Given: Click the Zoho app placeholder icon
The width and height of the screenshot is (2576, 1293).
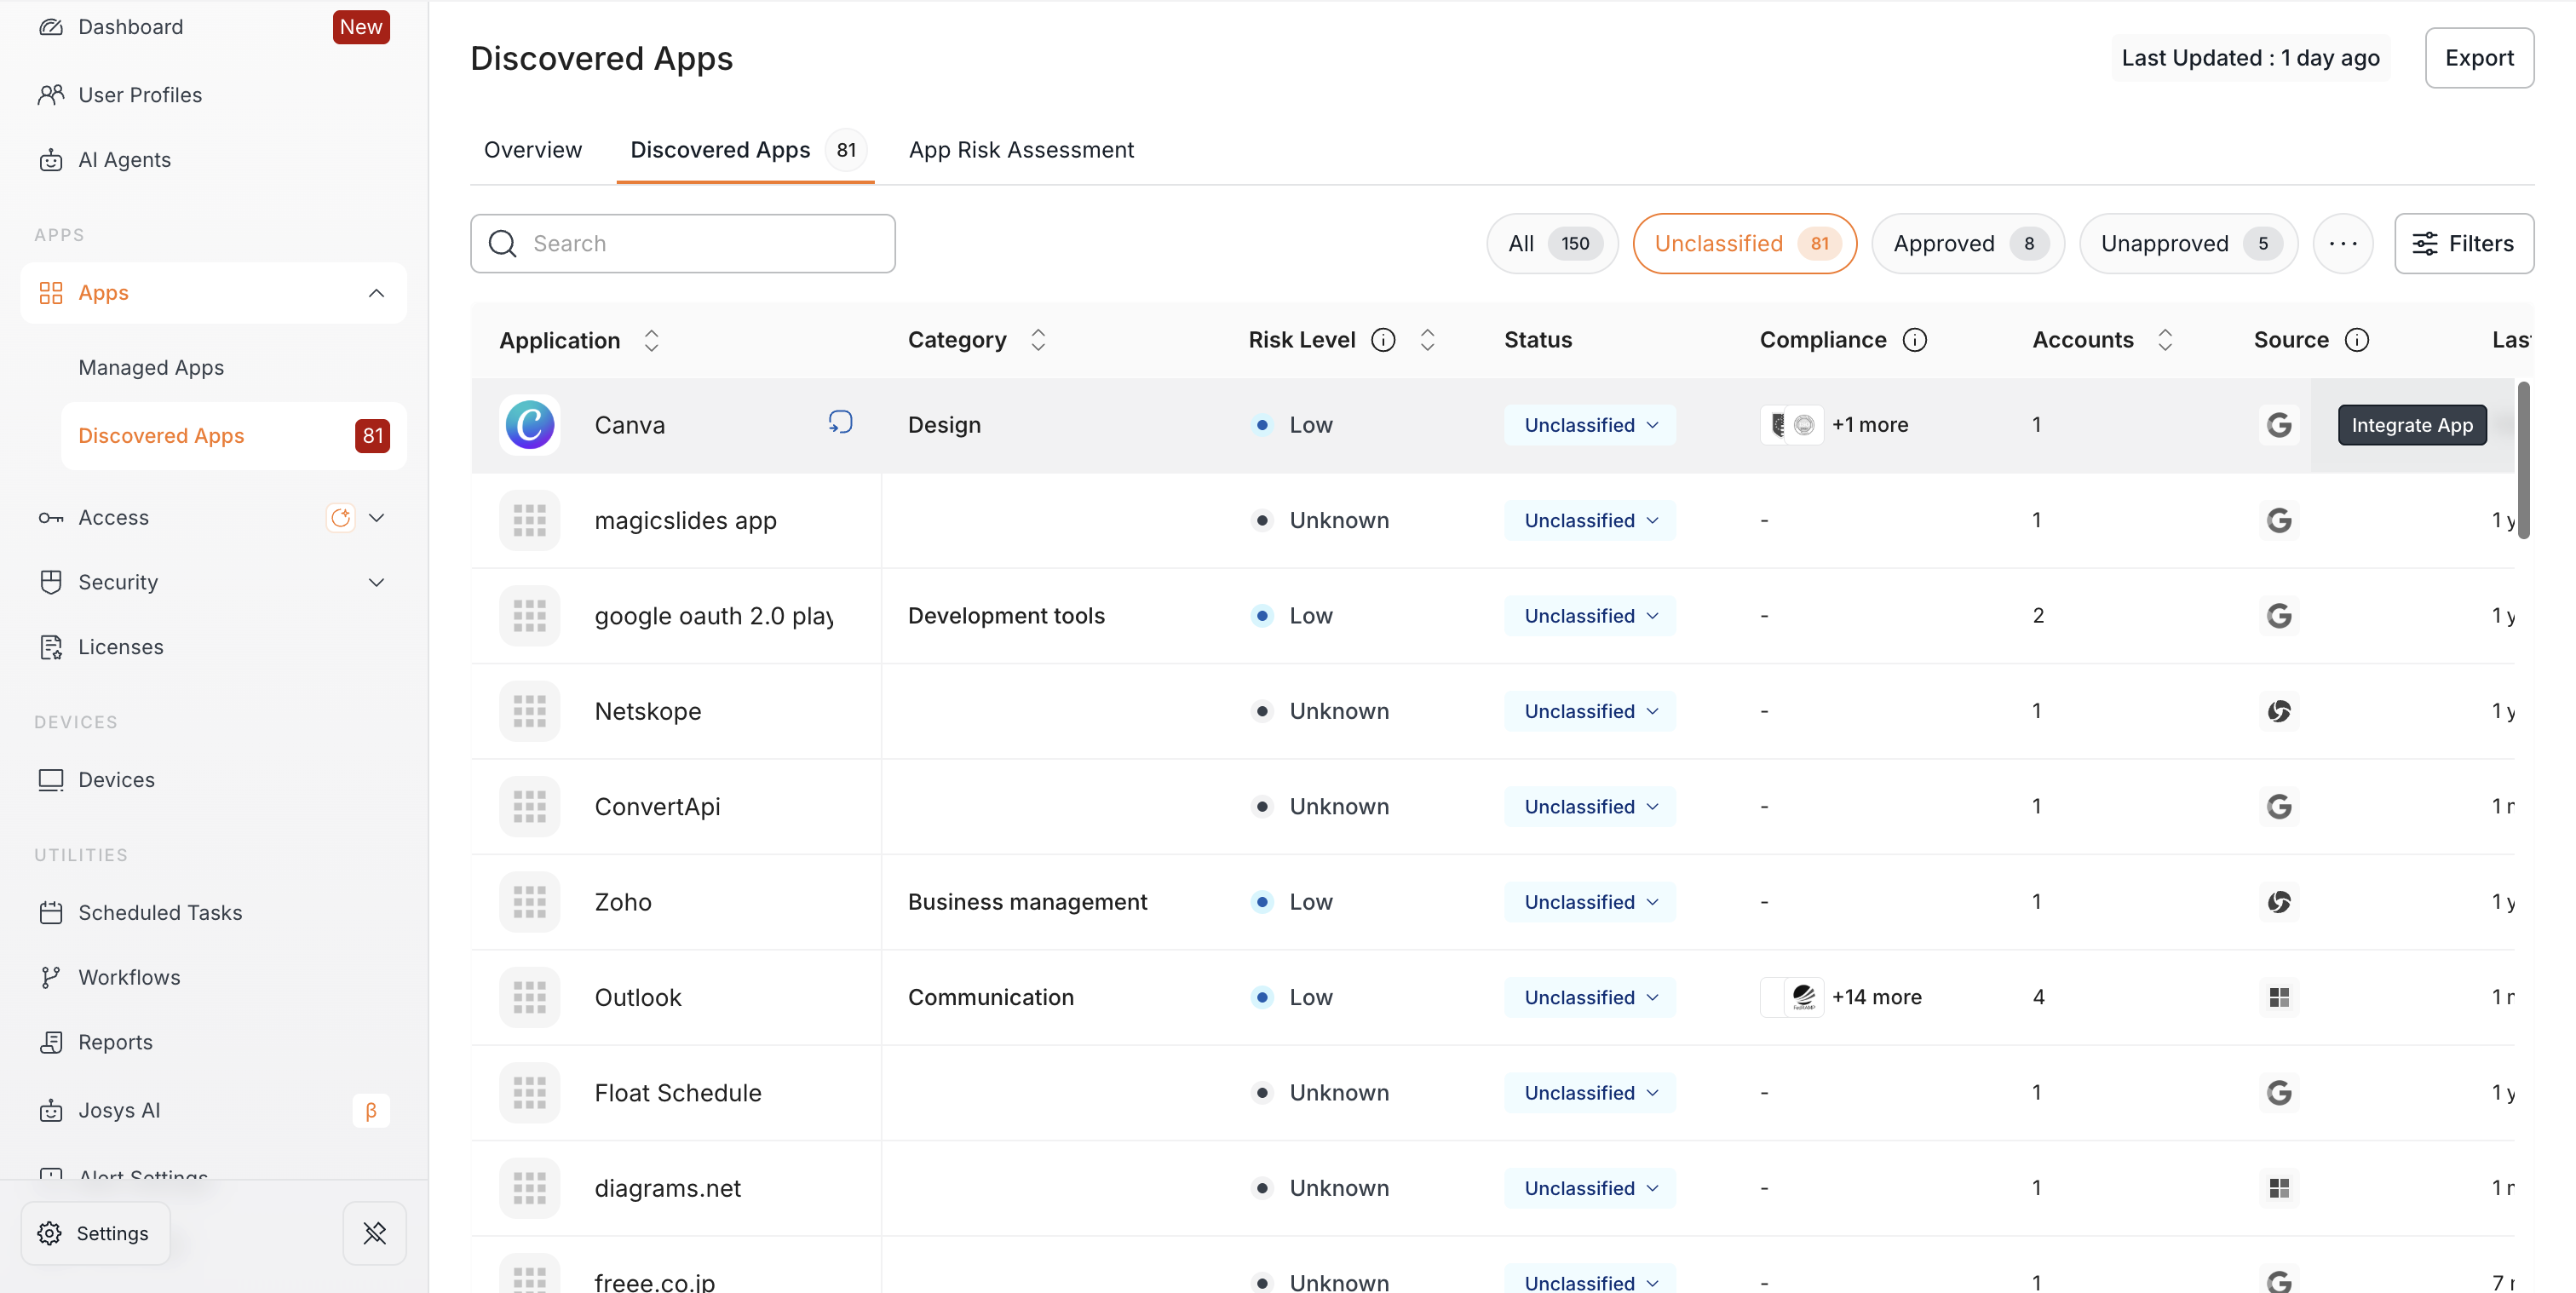Looking at the screenshot, I should pyautogui.click(x=530, y=902).
